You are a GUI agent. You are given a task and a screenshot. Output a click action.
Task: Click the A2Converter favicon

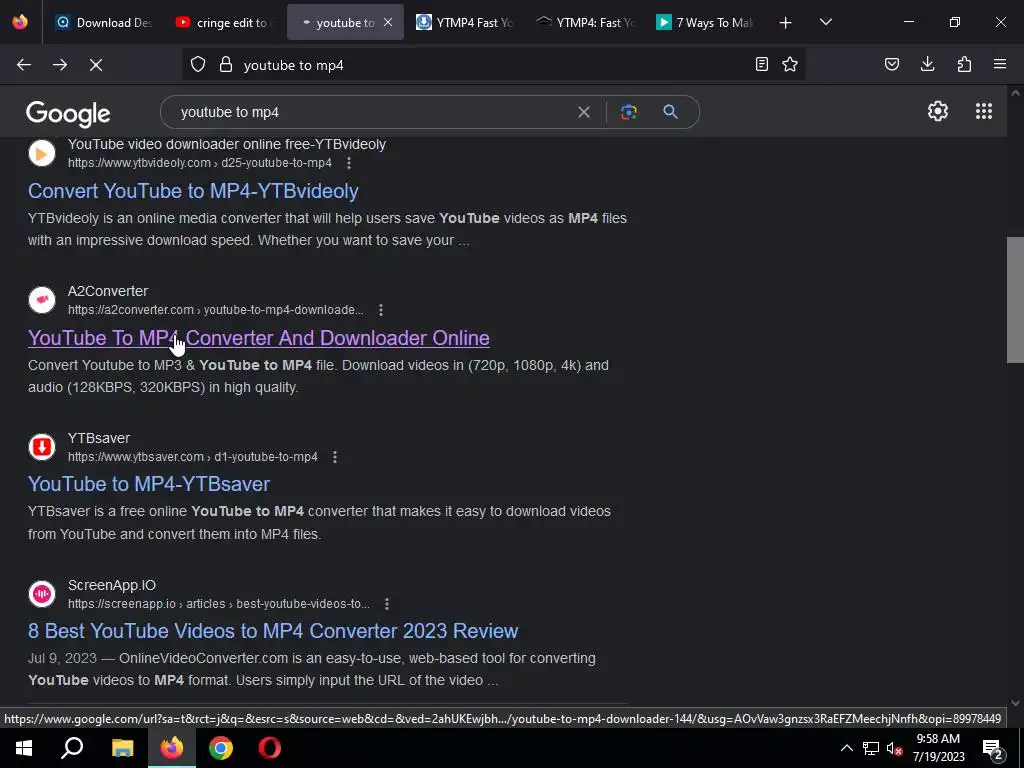42,300
